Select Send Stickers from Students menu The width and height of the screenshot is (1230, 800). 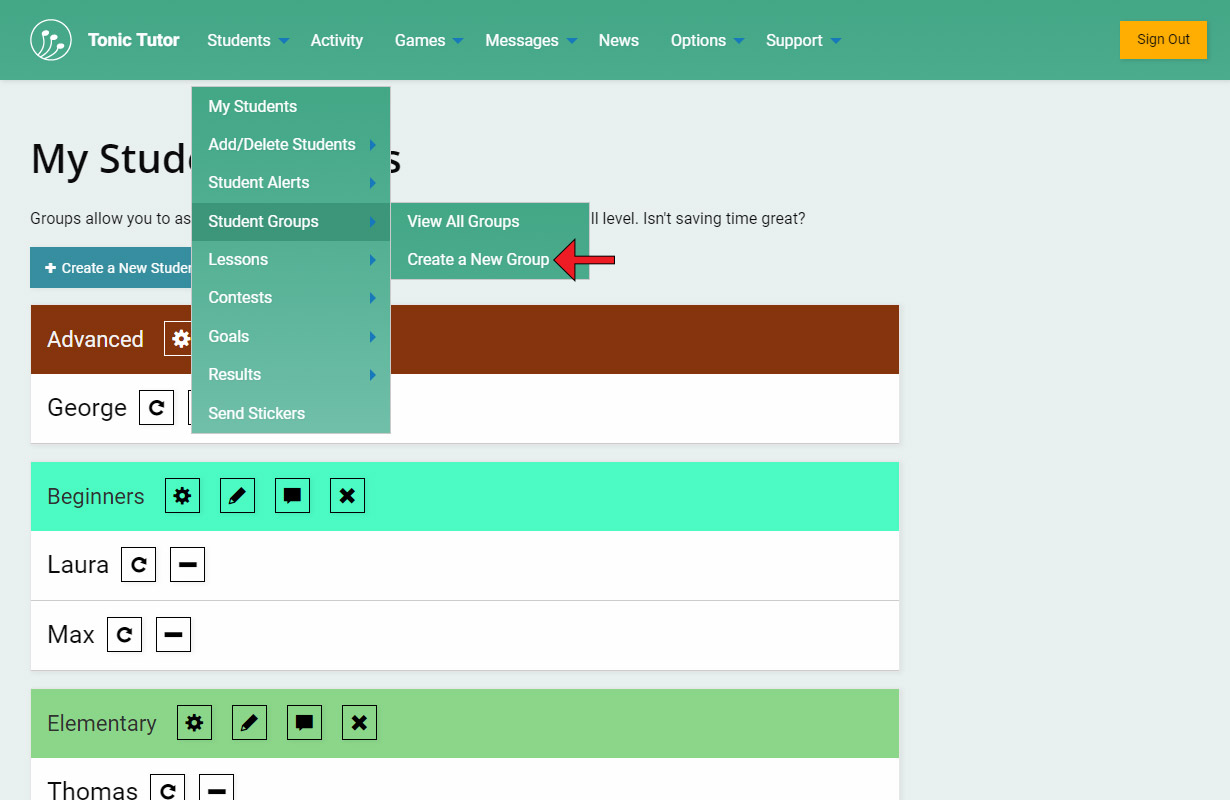pos(256,414)
